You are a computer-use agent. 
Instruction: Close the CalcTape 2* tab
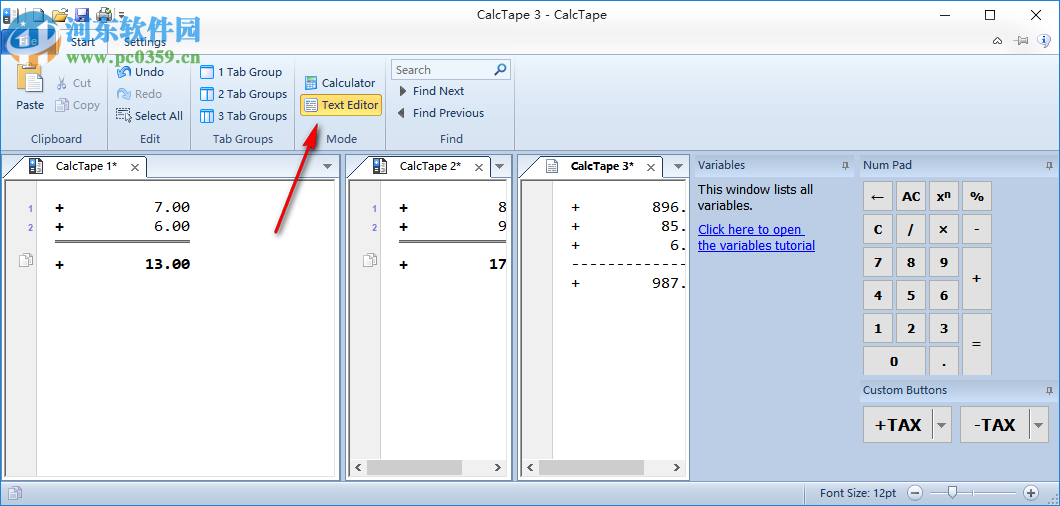478,168
